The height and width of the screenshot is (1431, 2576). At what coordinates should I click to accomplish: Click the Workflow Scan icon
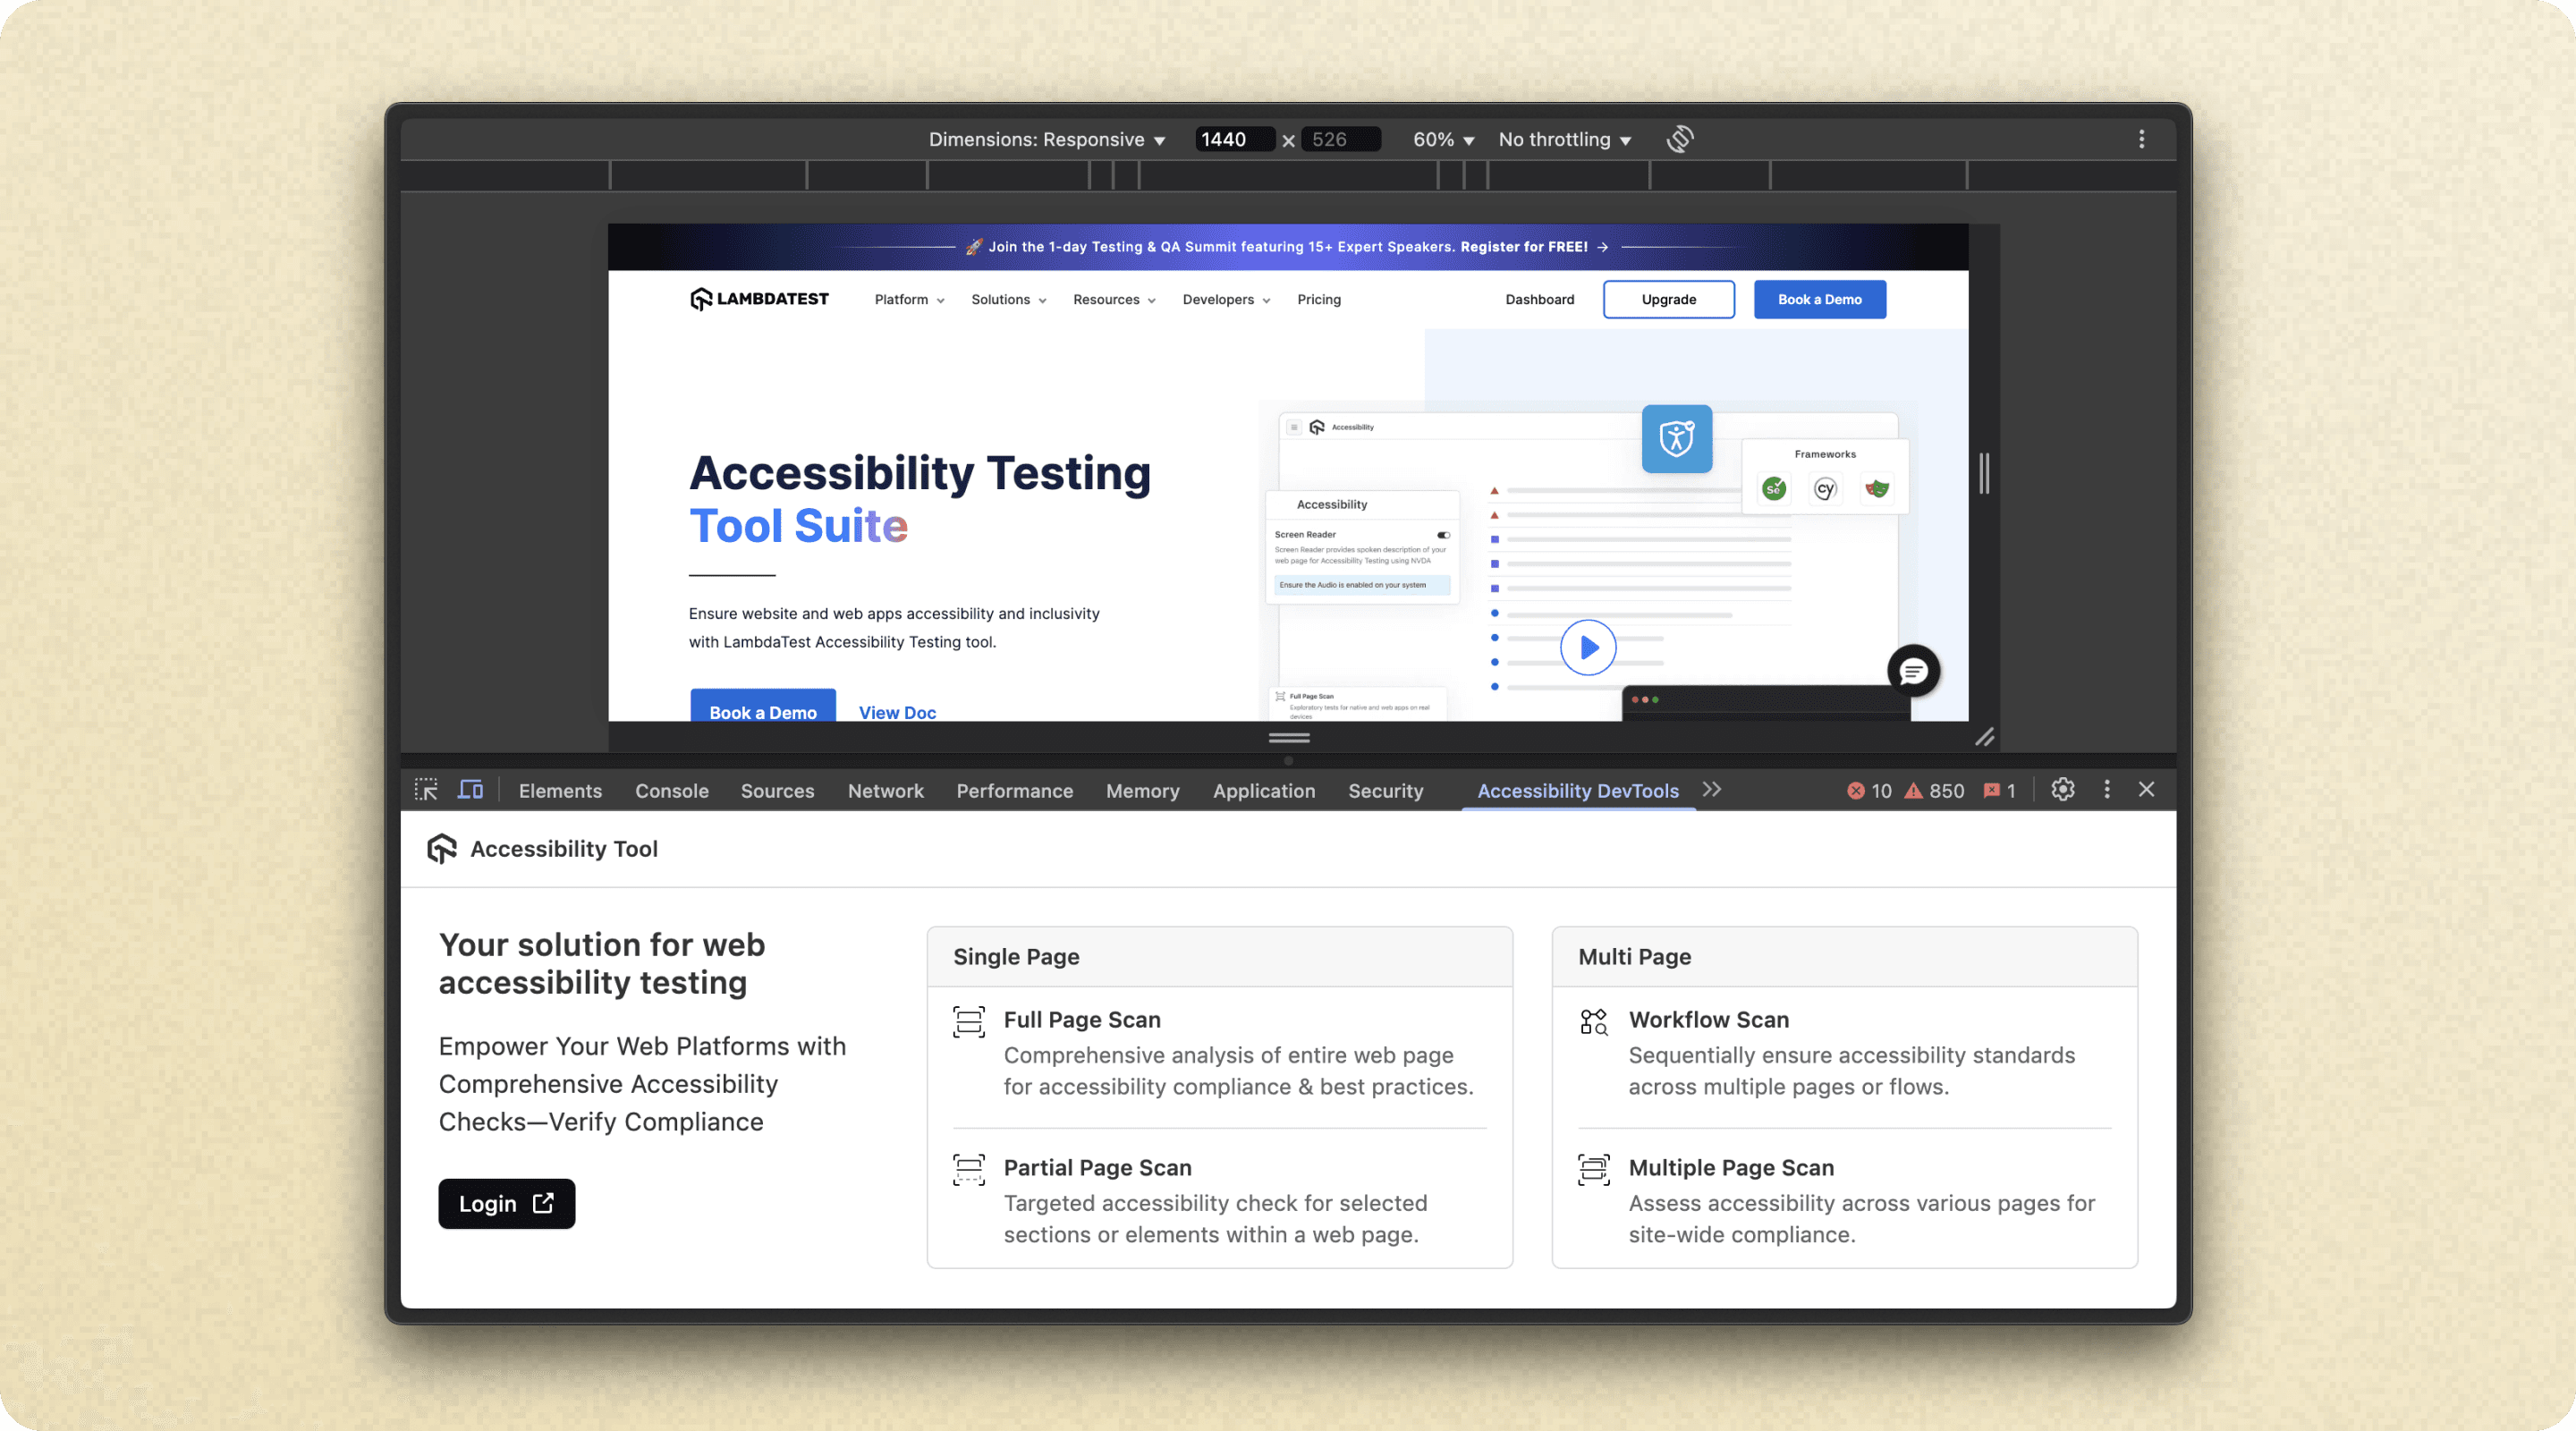pyautogui.click(x=1593, y=1021)
